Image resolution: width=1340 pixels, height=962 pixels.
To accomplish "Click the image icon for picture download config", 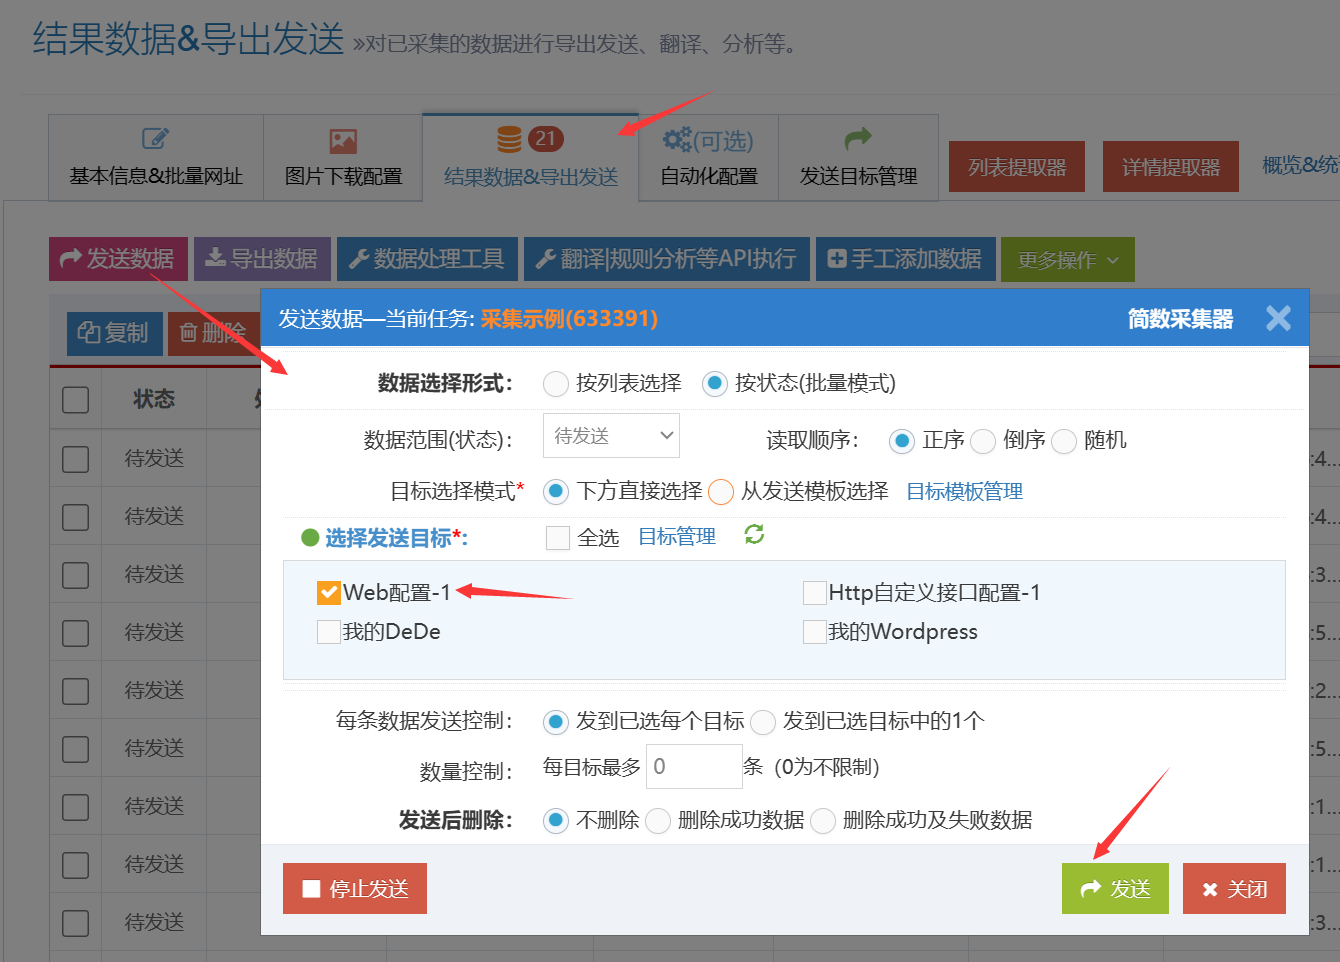I will (x=343, y=141).
